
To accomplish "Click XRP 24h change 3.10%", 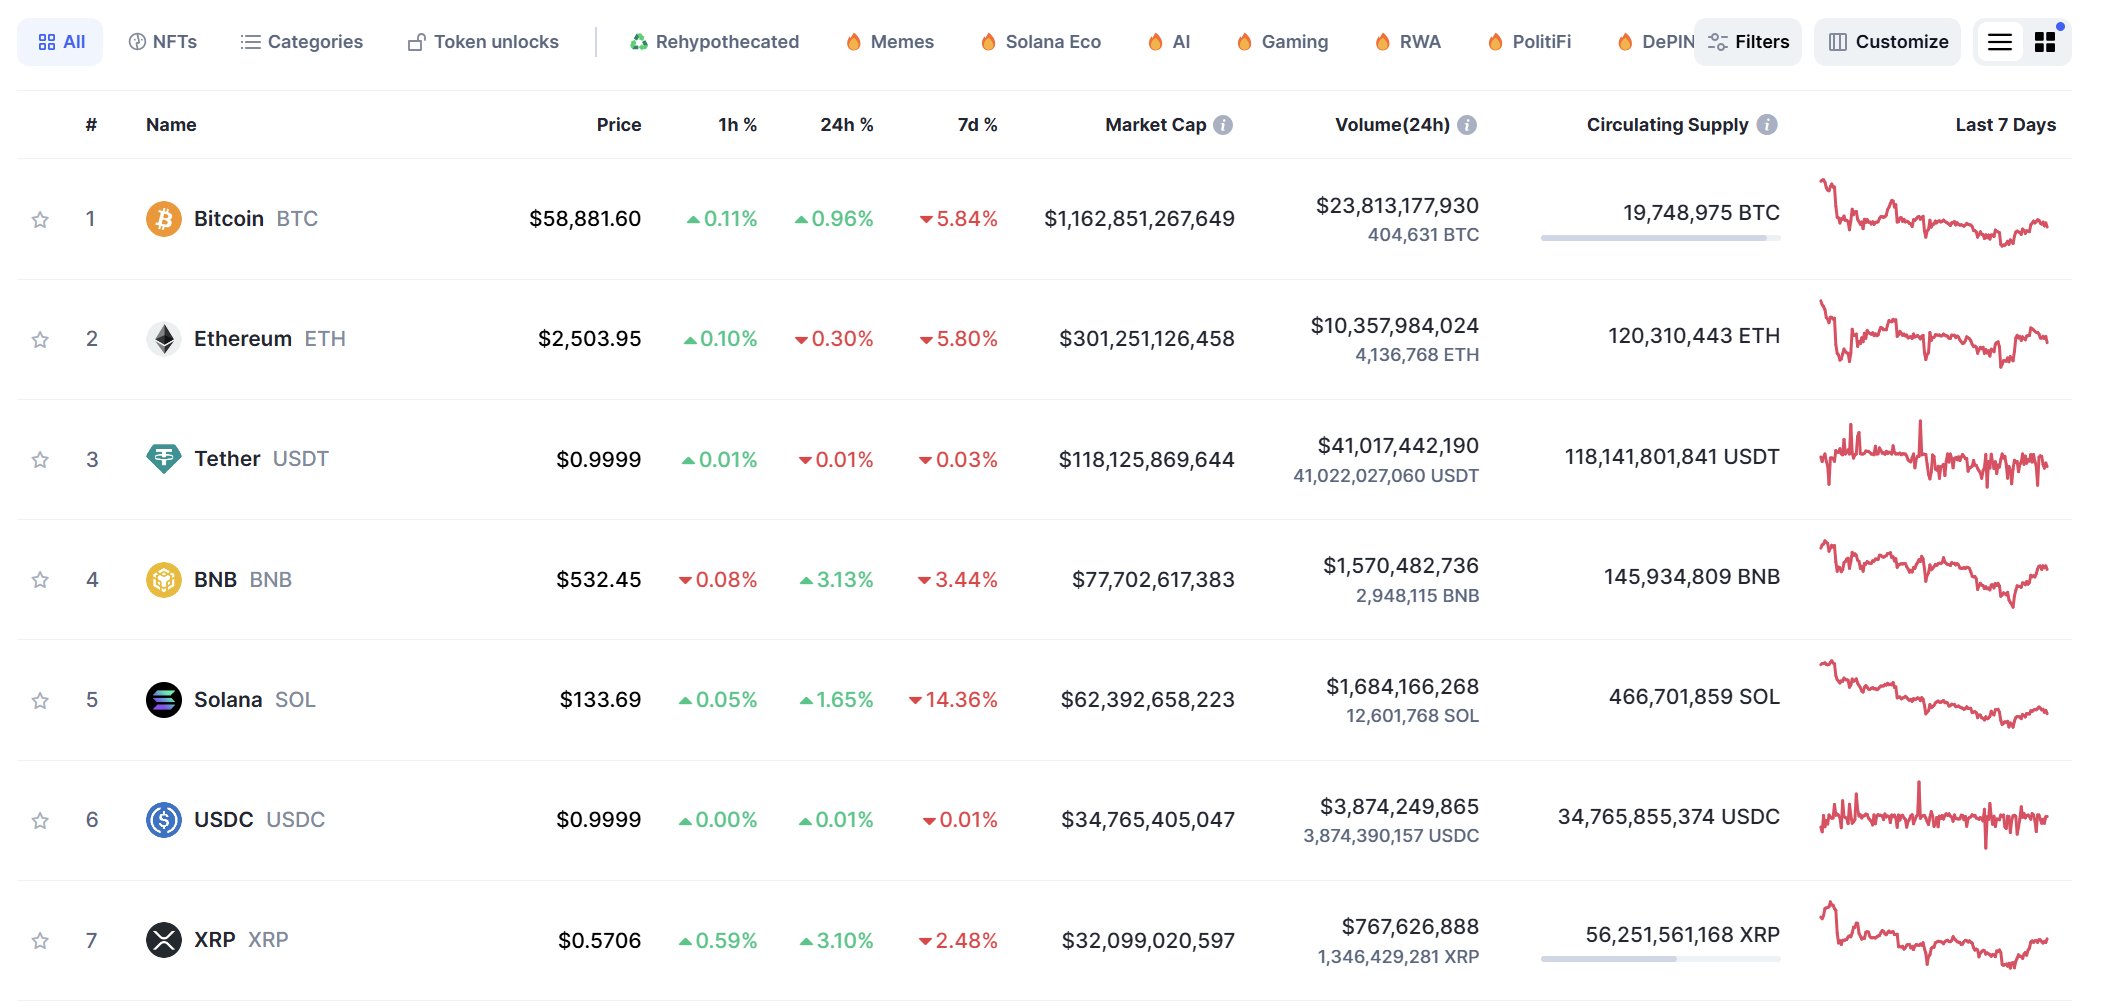I will 836,941.
